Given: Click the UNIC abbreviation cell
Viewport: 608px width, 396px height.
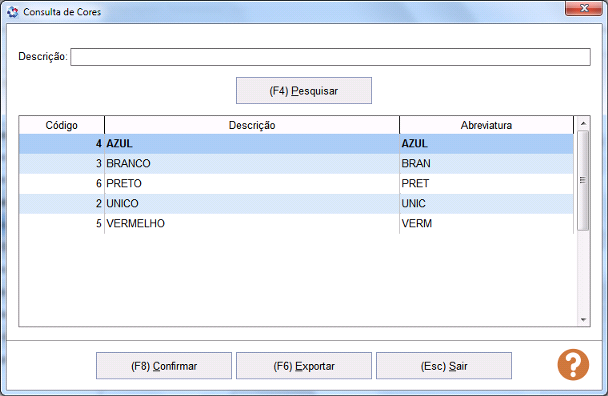Looking at the screenshot, I should click(486, 204).
